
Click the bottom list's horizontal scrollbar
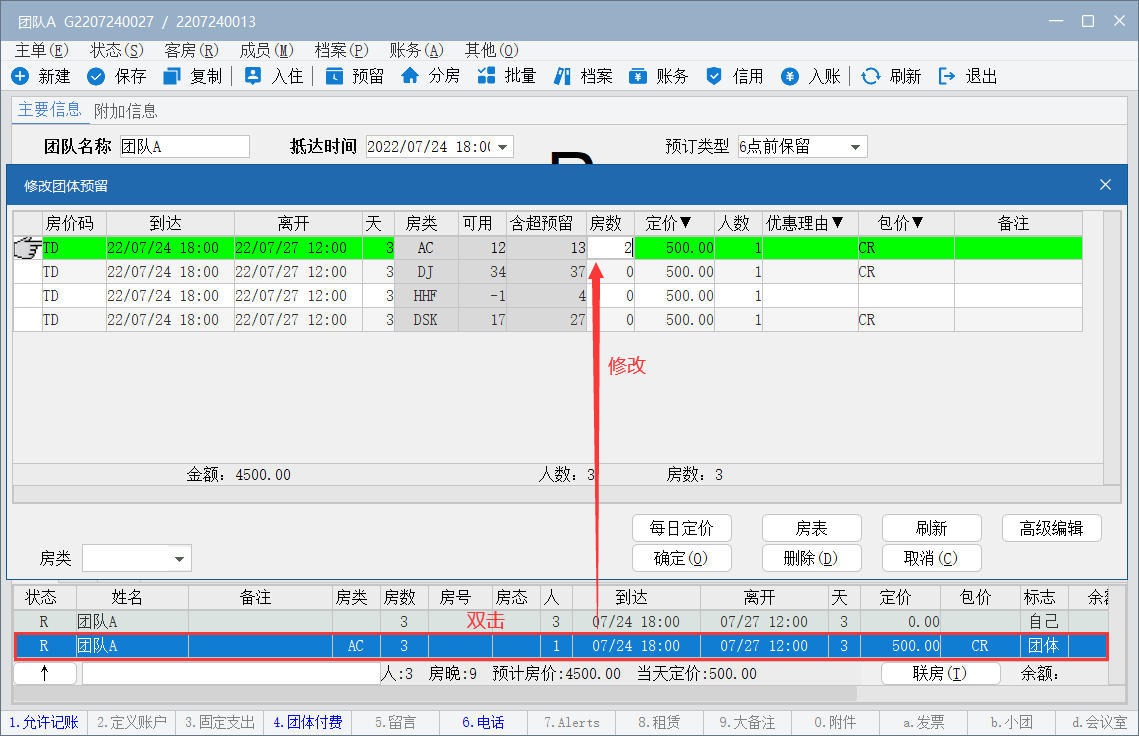coord(436,694)
